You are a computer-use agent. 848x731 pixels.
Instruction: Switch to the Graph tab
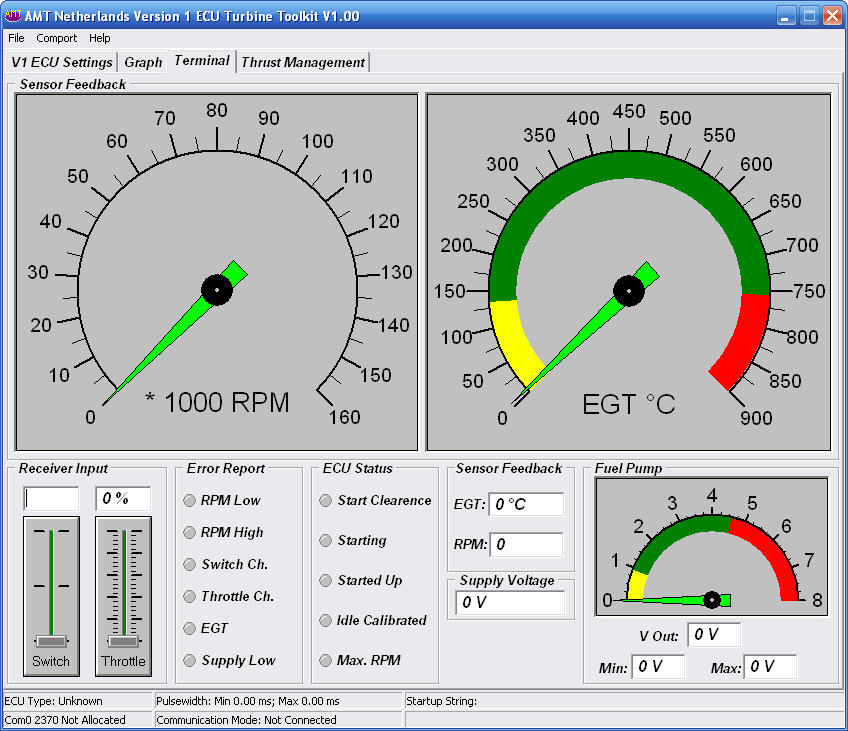point(143,62)
